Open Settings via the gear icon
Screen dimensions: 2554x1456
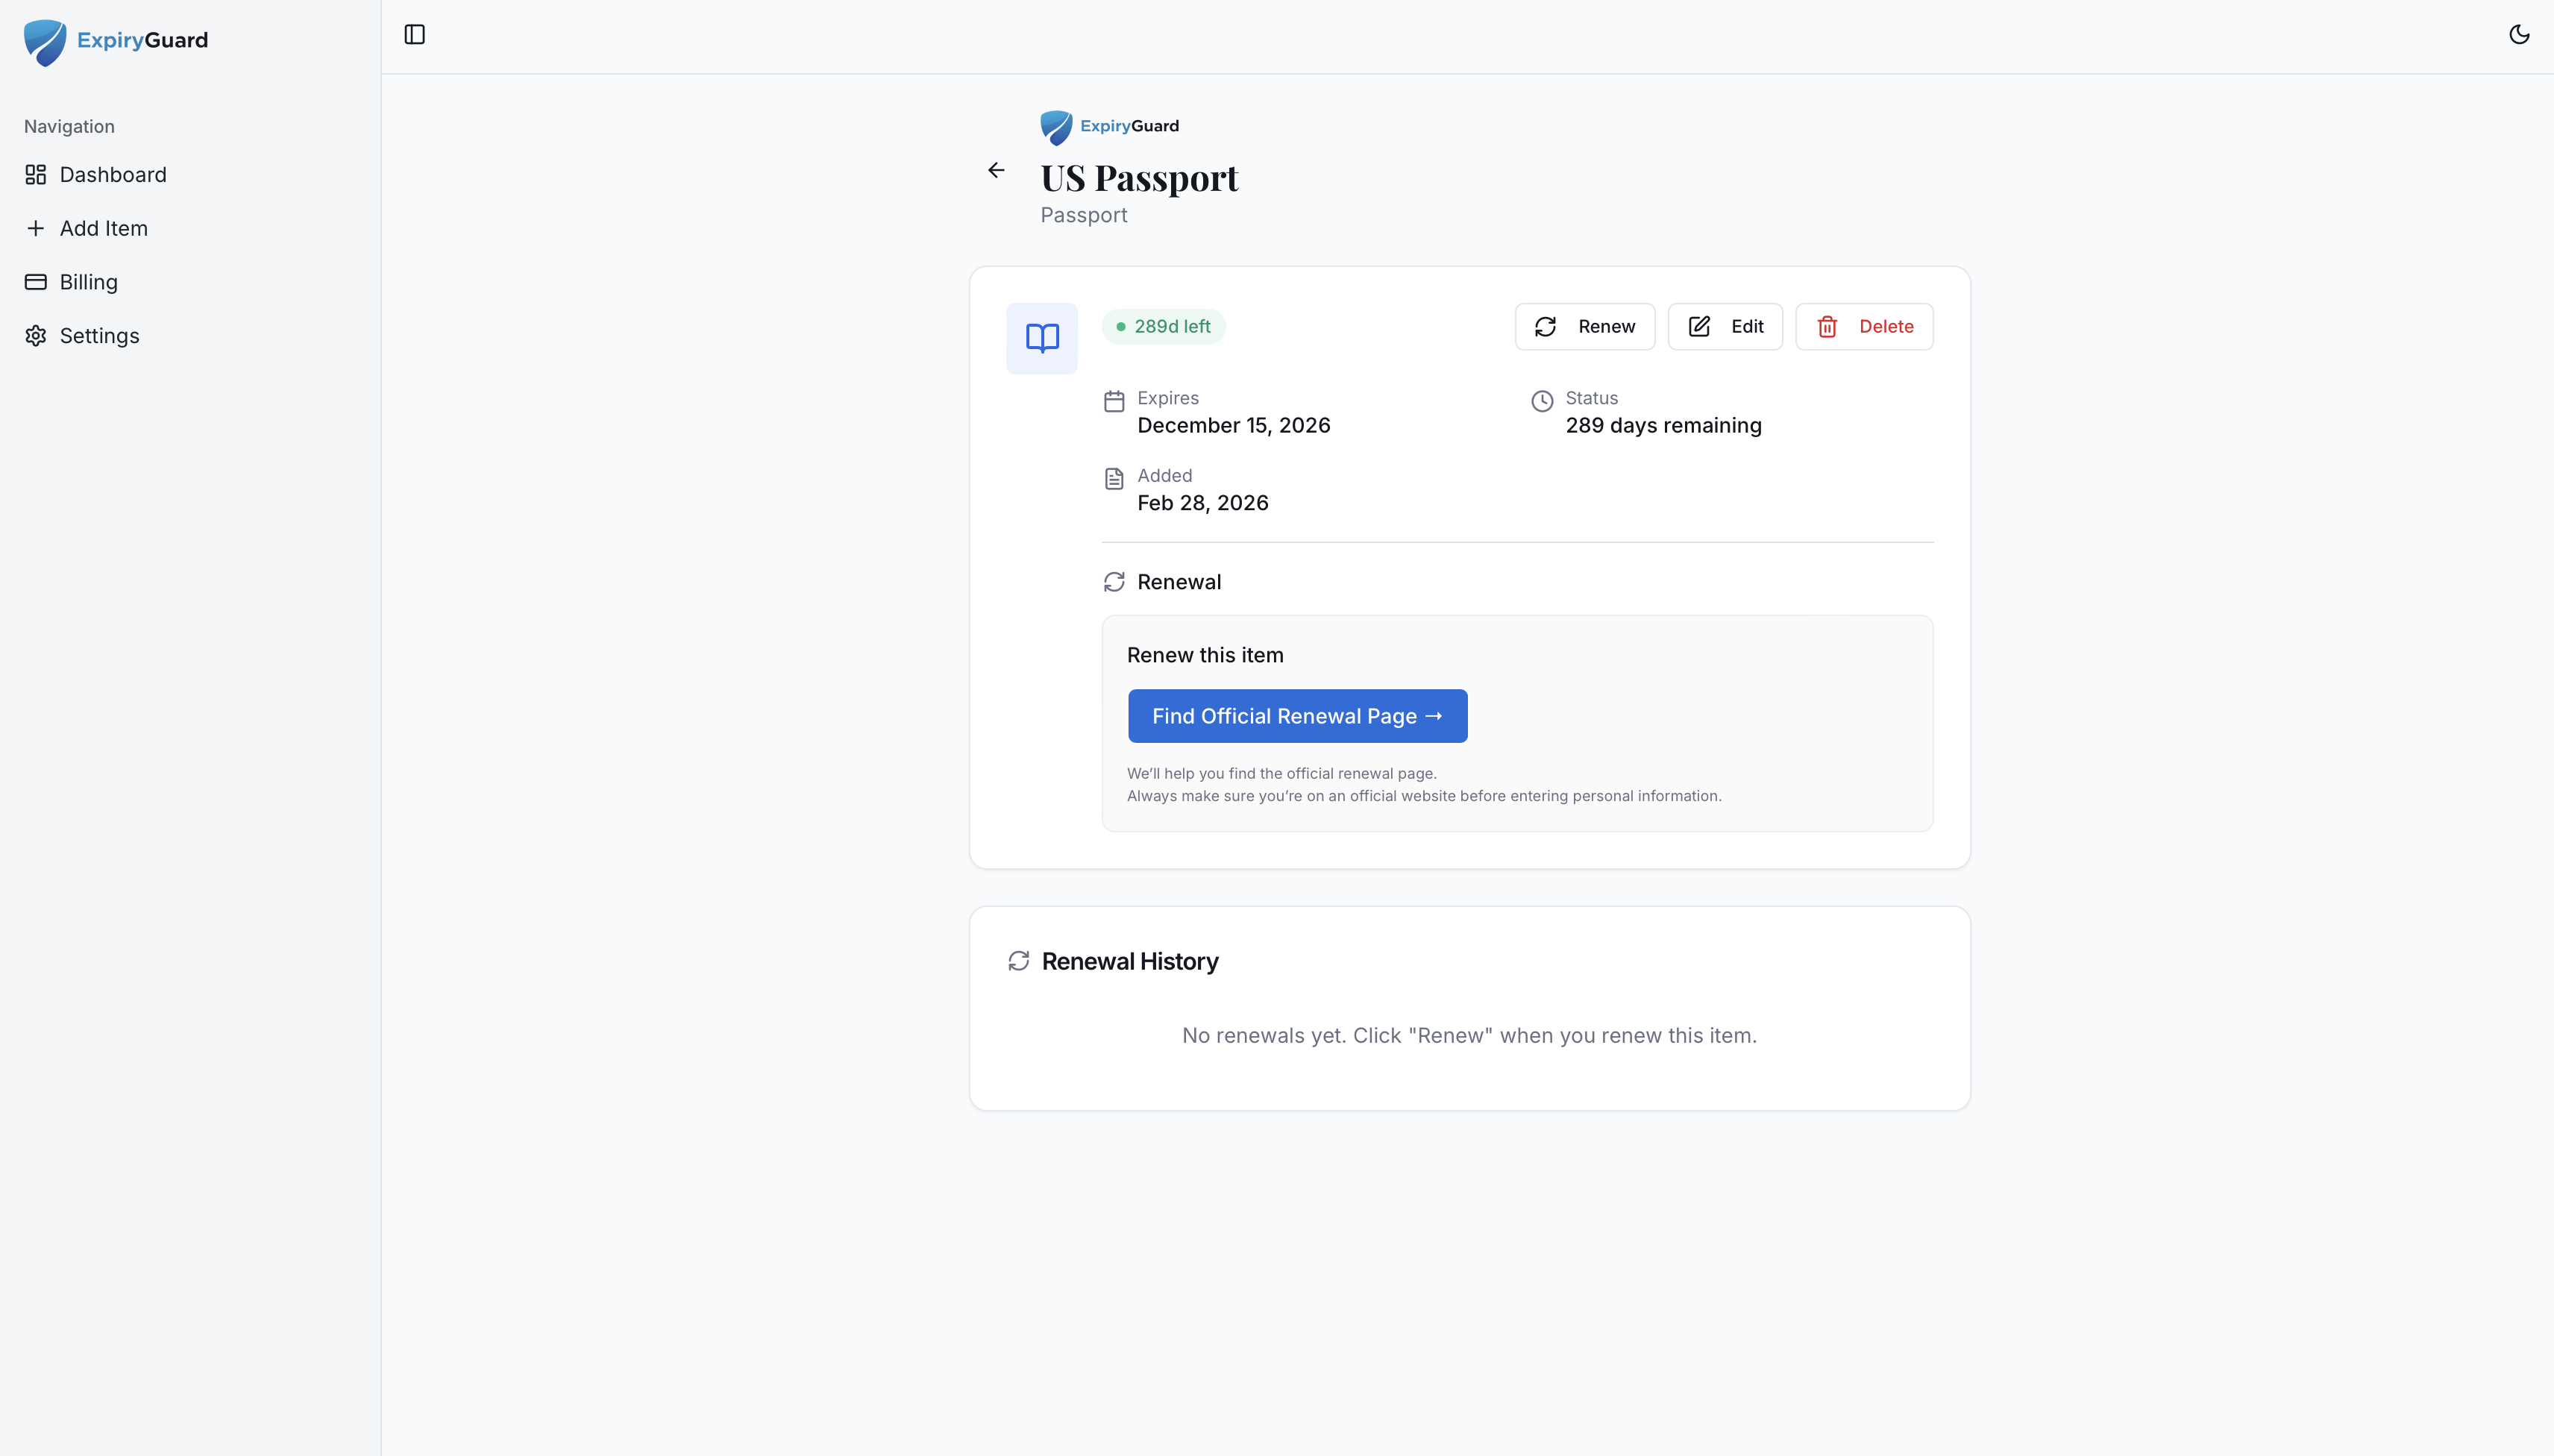(35, 335)
